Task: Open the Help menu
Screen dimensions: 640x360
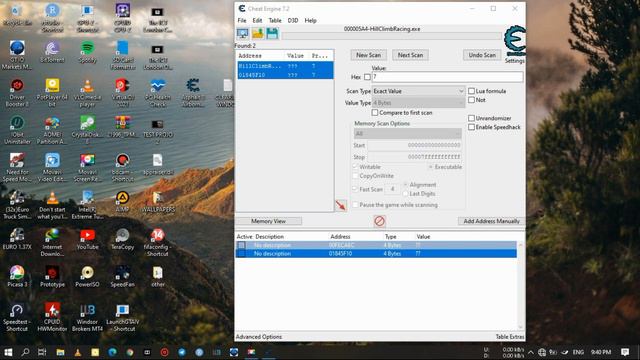Action: click(x=310, y=20)
